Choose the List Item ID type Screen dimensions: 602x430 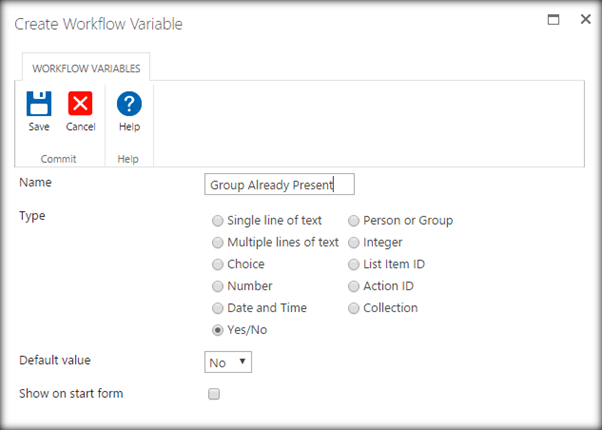pos(354,265)
